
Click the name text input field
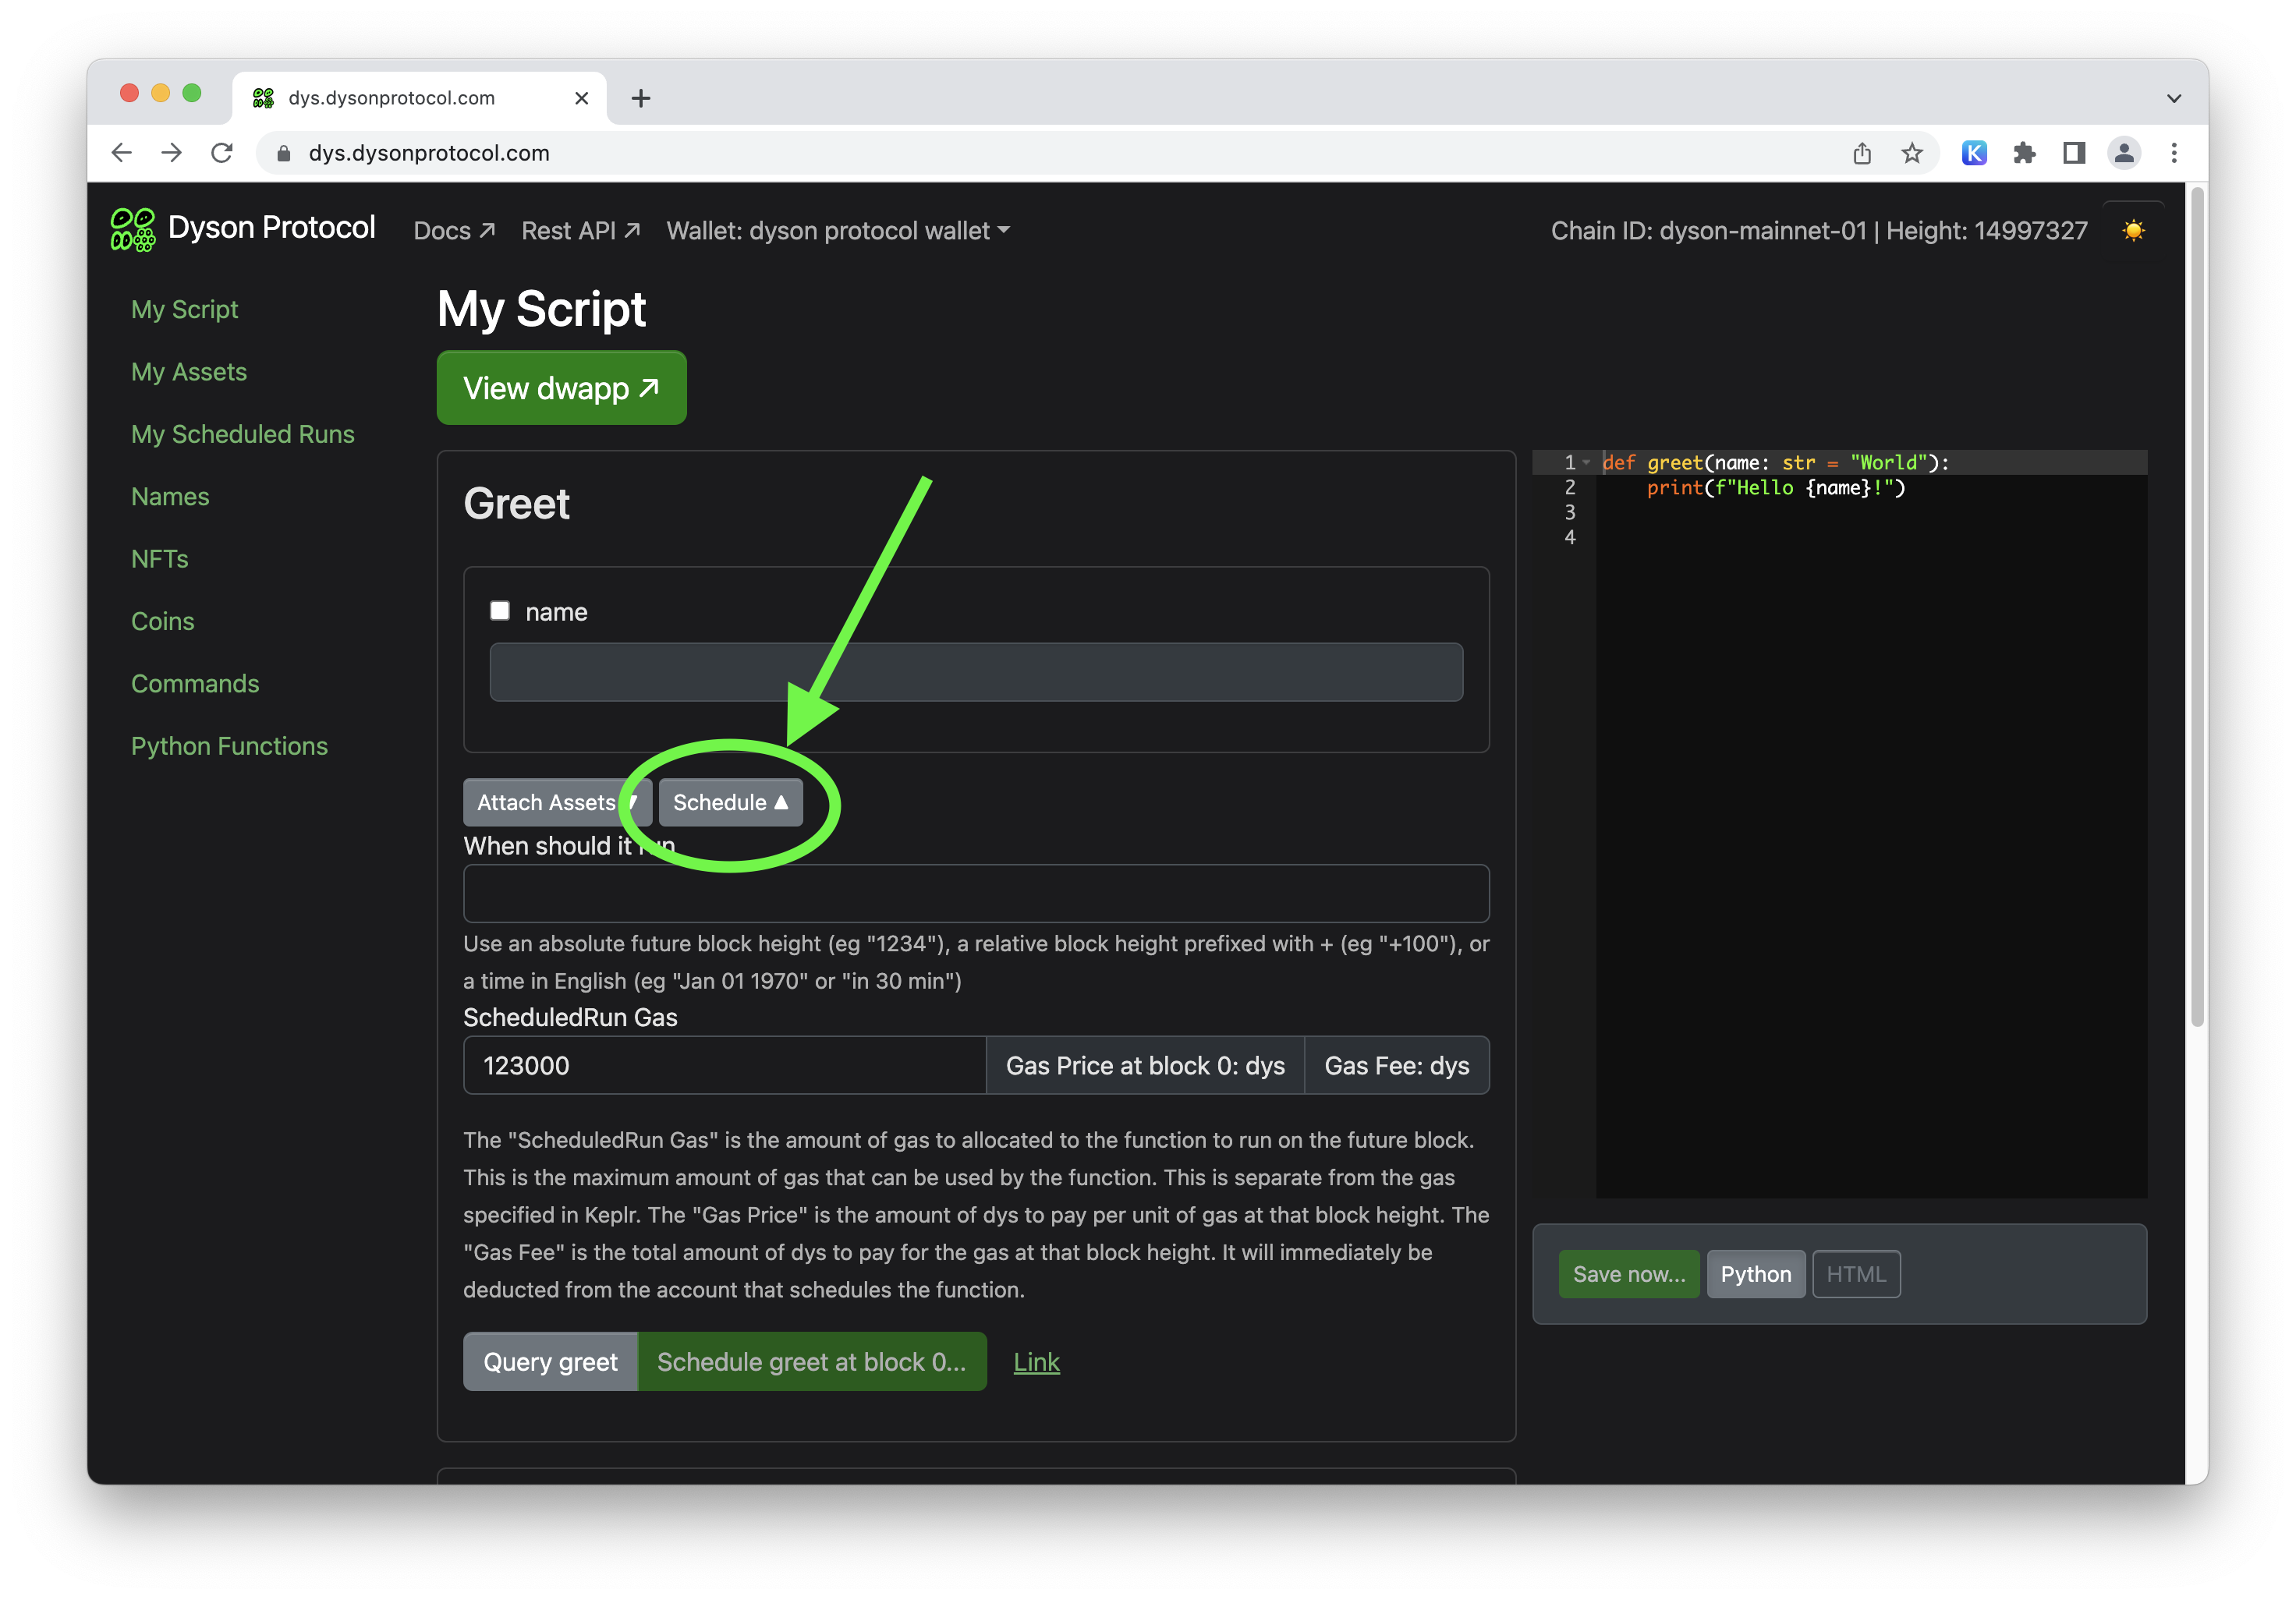(976, 672)
